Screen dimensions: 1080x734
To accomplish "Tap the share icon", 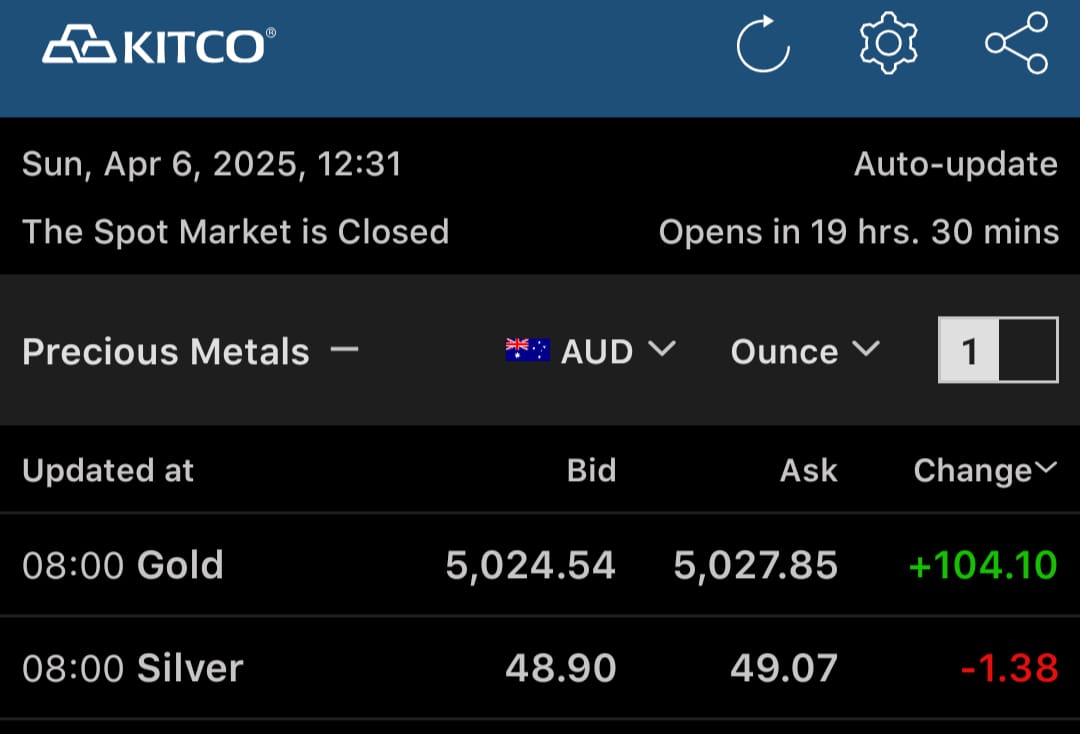I will [1017, 43].
